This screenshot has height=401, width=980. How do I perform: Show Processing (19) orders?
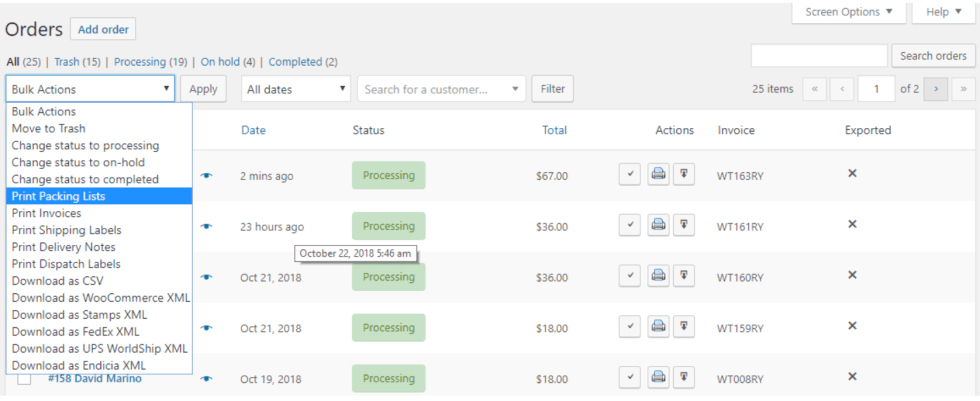tap(151, 62)
